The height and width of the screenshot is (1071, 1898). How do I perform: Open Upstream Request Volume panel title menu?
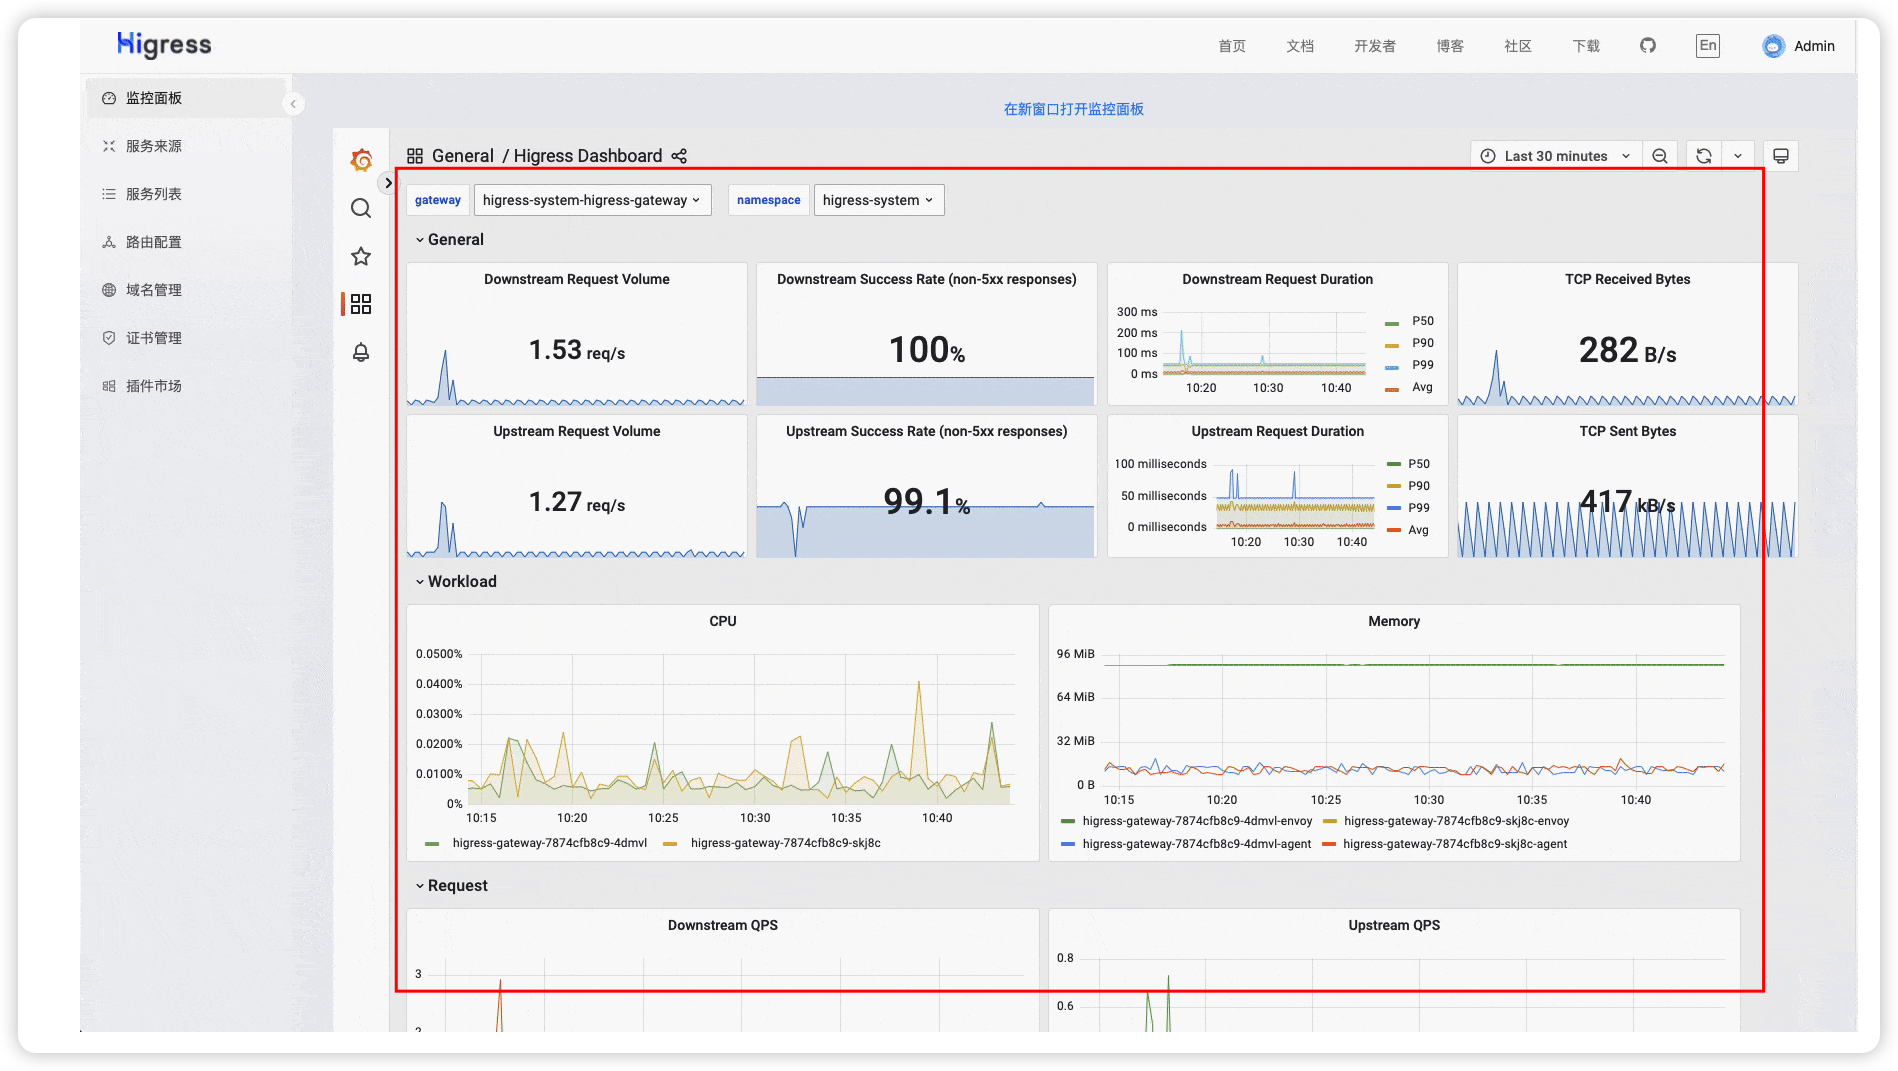(x=577, y=431)
